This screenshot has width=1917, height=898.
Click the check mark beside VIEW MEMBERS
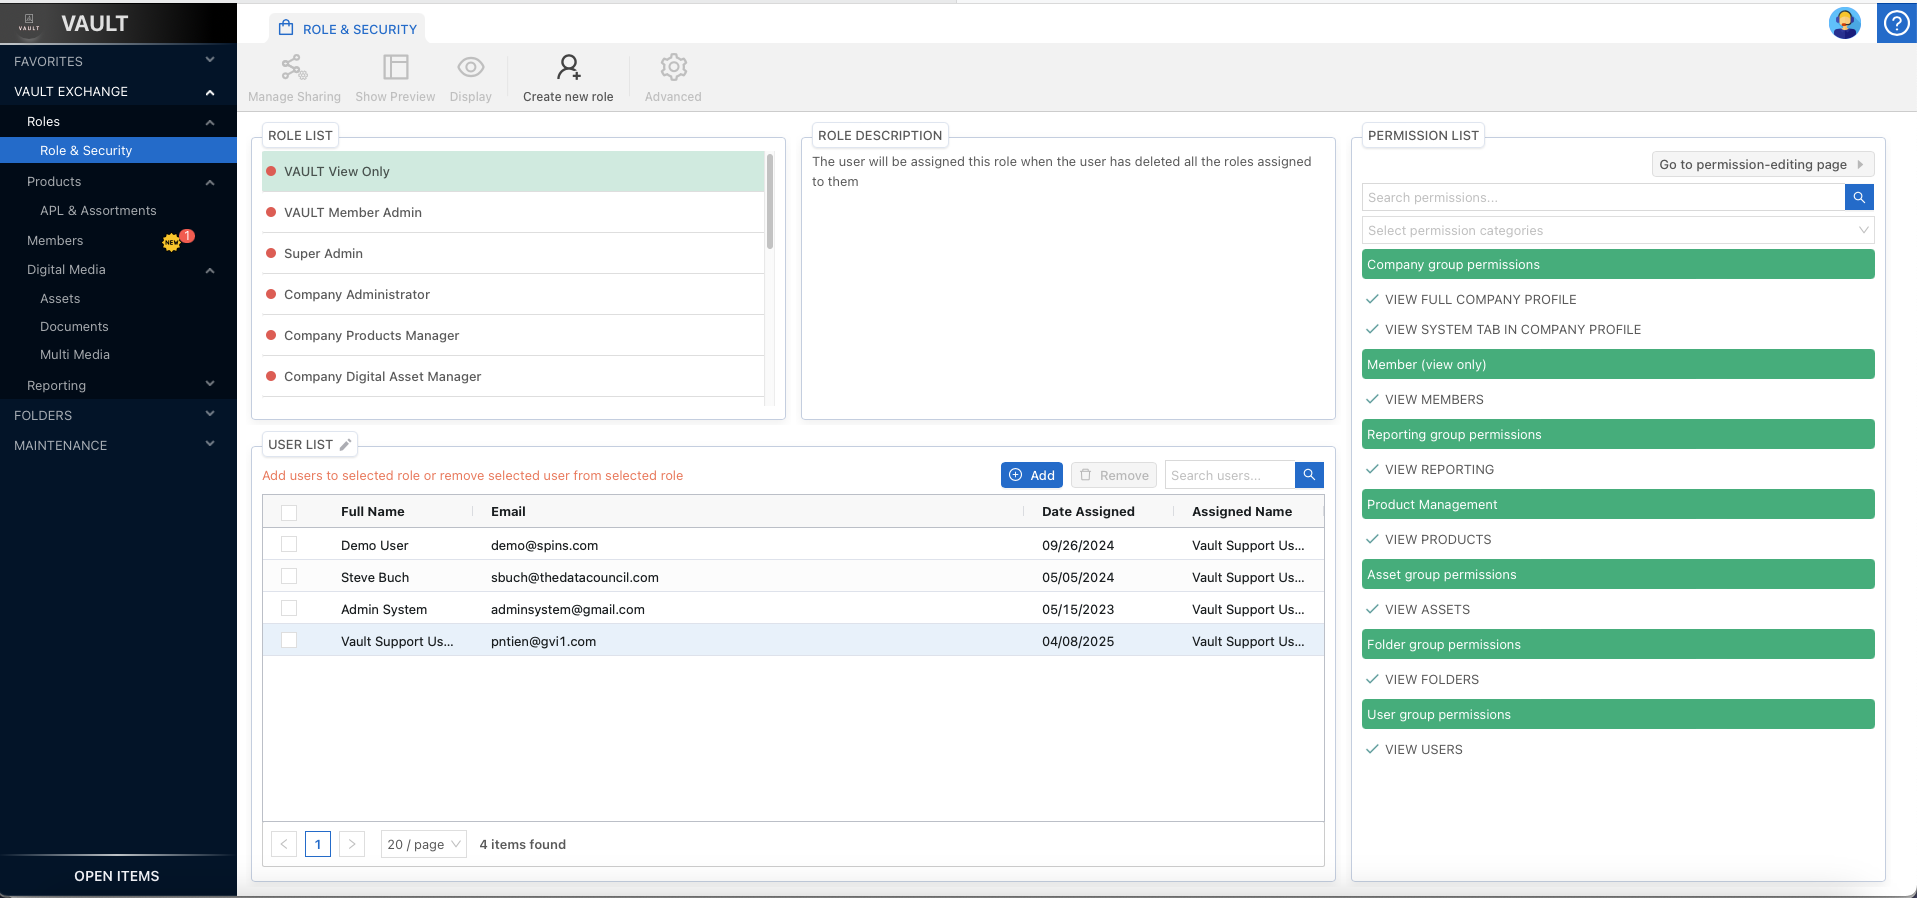point(1372,399)
